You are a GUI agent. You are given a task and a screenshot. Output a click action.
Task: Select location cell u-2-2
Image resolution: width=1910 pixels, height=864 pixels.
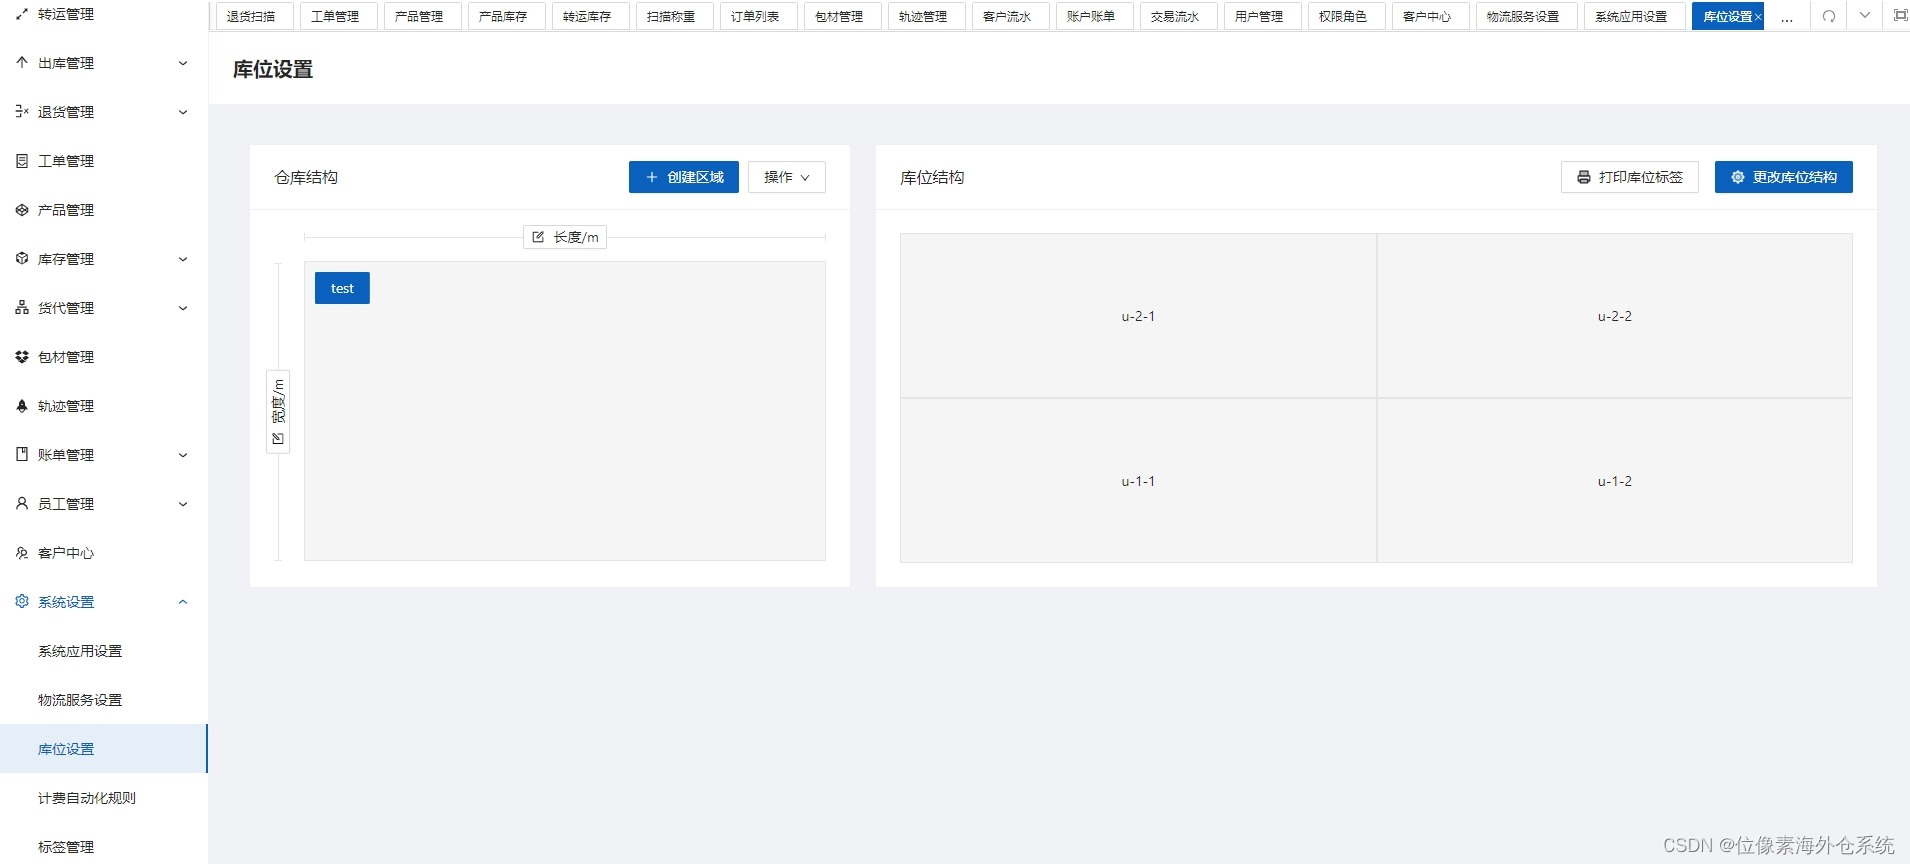(x=1615, y=316)
